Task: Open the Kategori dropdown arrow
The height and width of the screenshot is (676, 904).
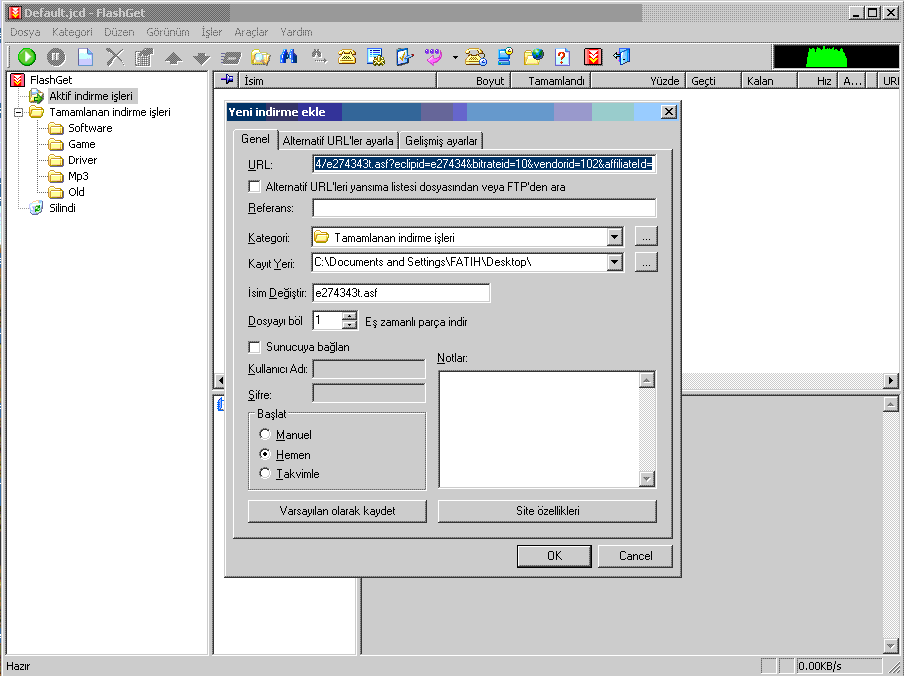Action: coord(615,237)
